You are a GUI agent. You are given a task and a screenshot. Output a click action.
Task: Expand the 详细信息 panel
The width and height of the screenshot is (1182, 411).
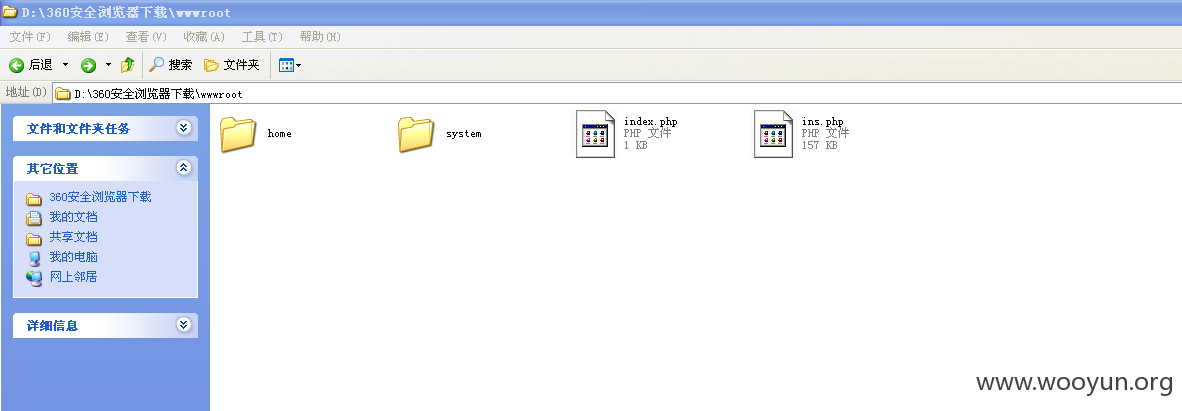point(184,325)
